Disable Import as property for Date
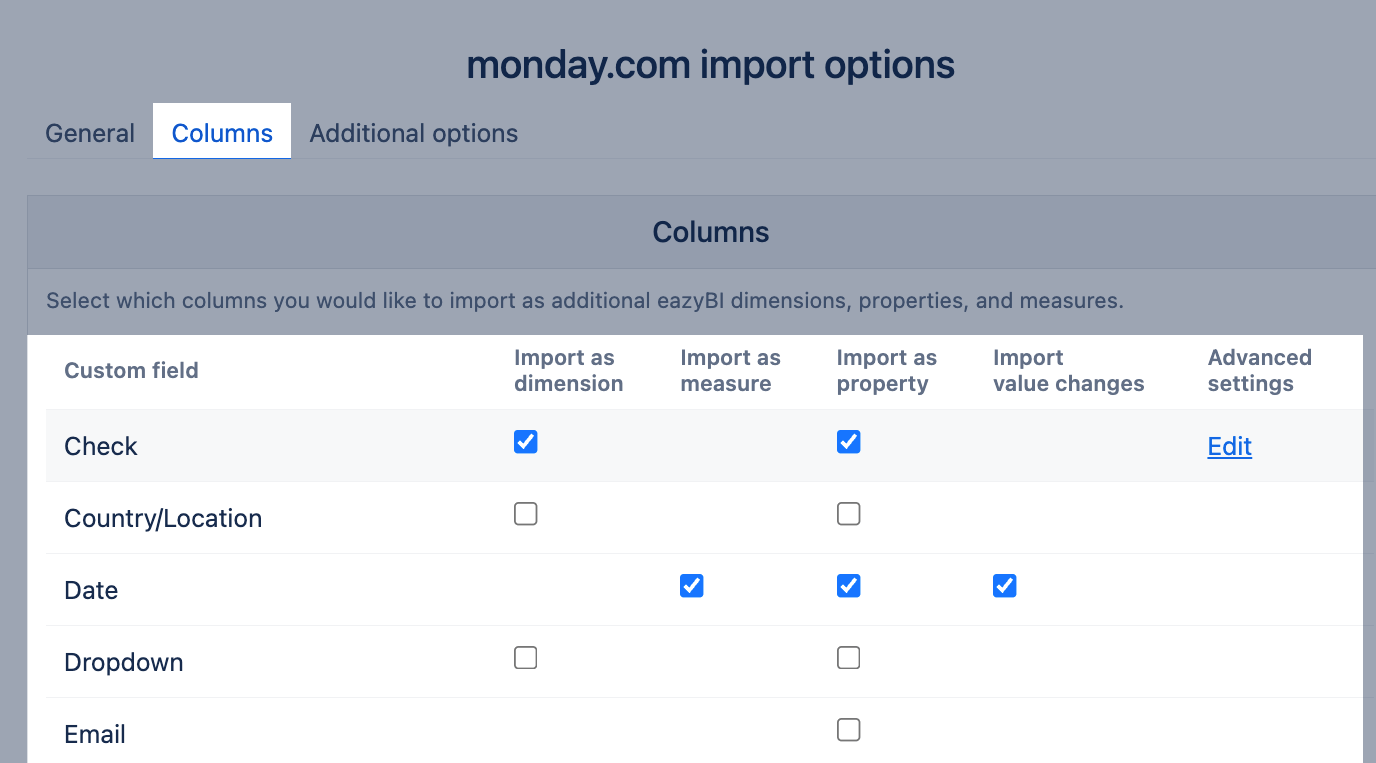 coord(849,586)
